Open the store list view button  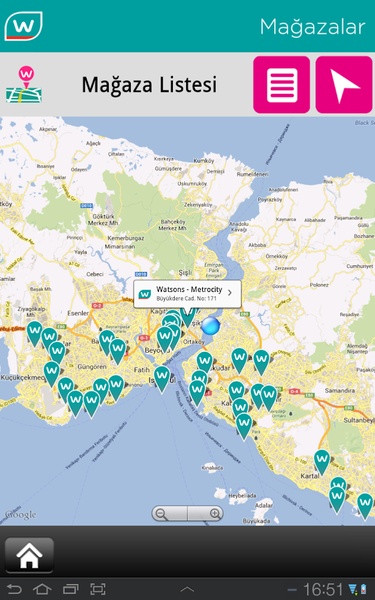pos(282,85)
